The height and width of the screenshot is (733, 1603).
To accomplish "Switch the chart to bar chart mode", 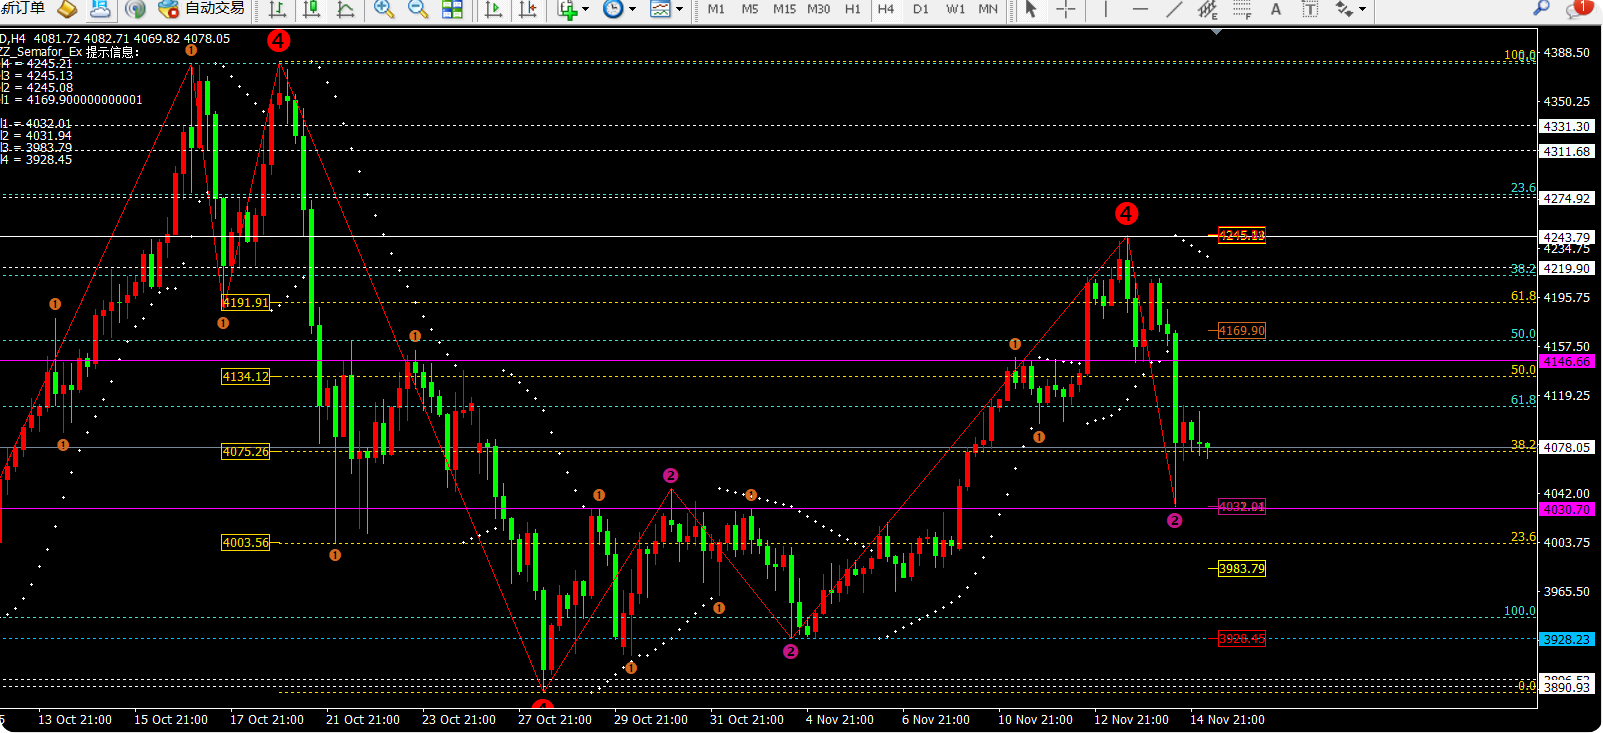I will 278,9.
